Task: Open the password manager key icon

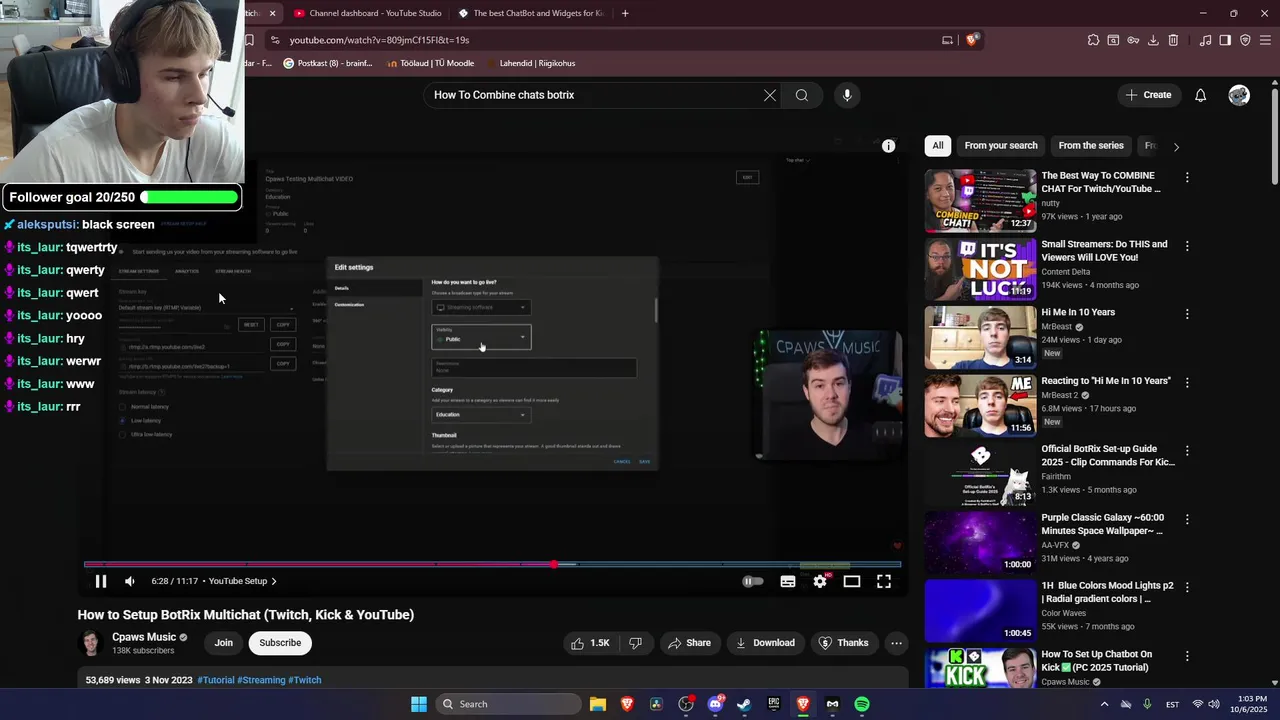Action: (x=1133, y=40)
